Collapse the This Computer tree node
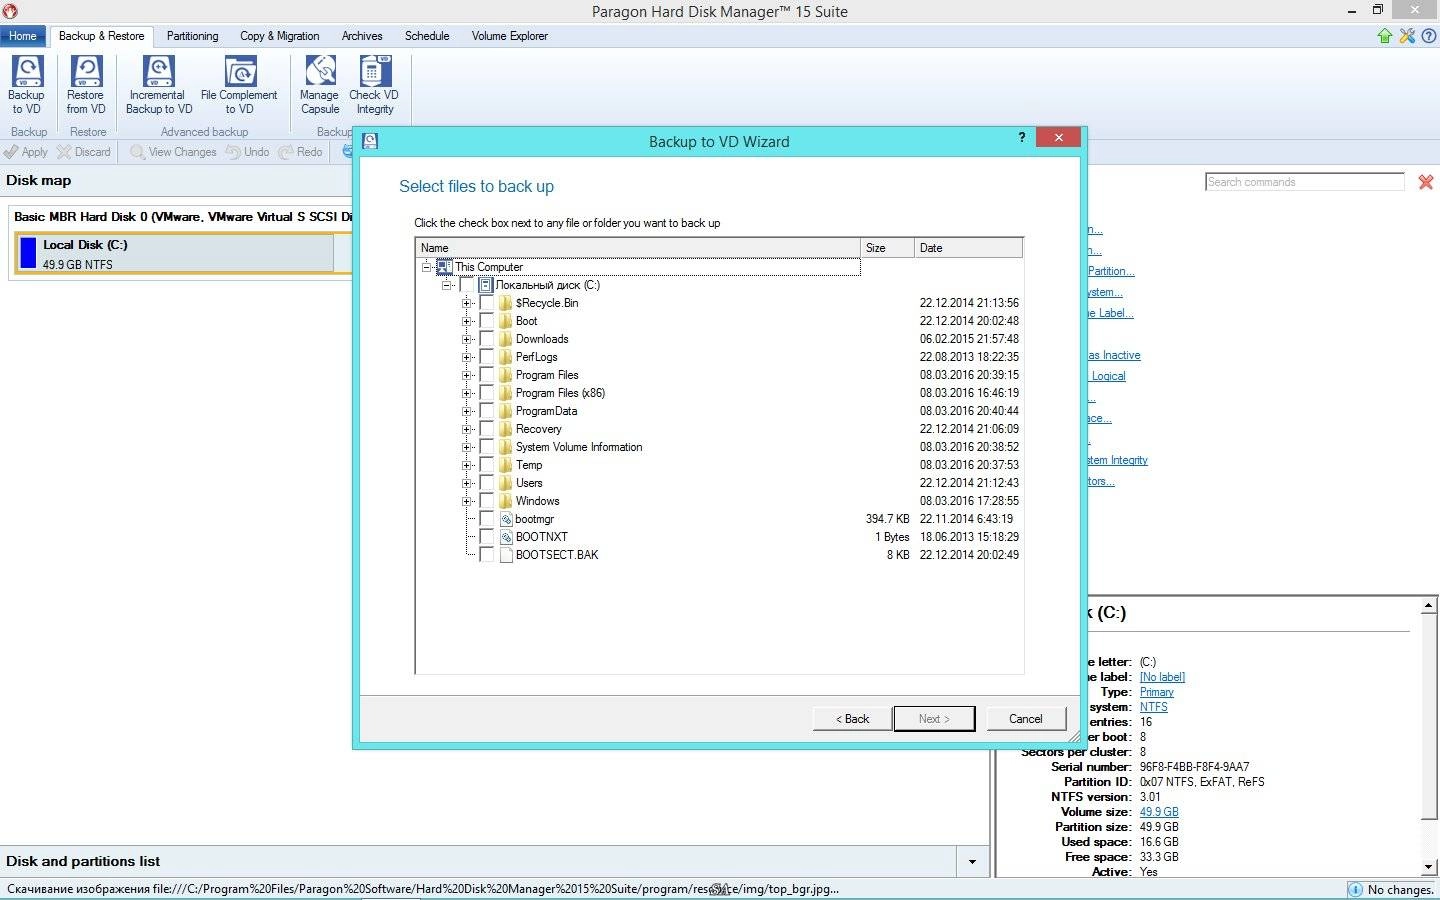 click(427, 267)
